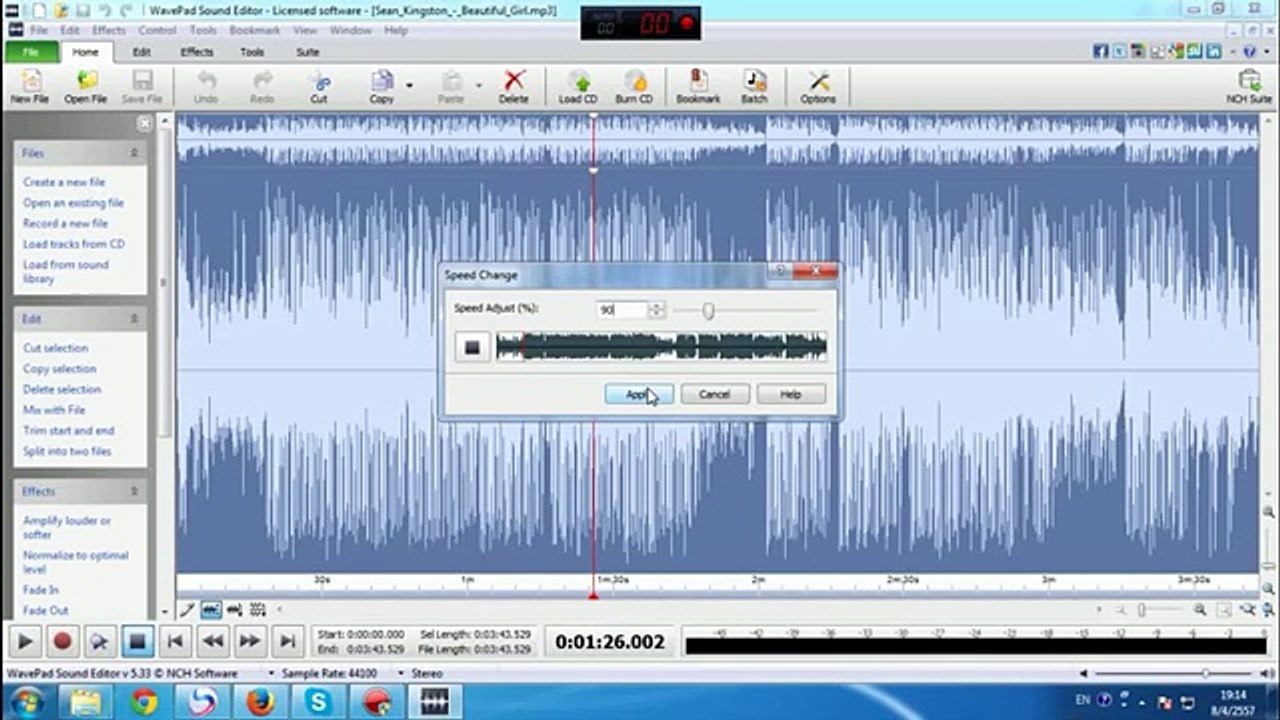Switch to the Tools ribbon tab
The height and width of the screenshot is (720, 1280).
252,52
